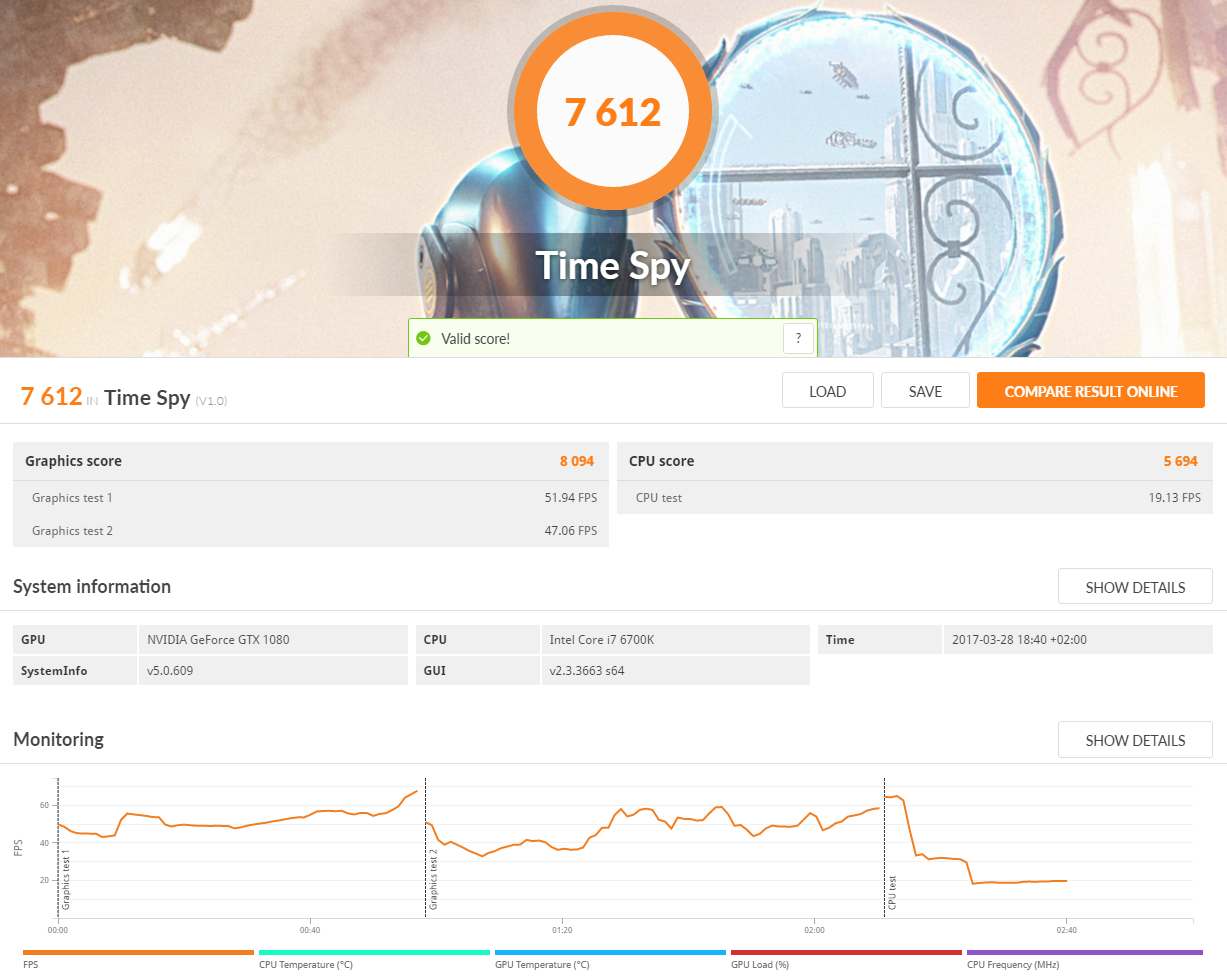This screenshot has height=976, width=1227.
Task: Click the 01:20 time axis label
Action: pyautogui.click(x=562, y=930)
